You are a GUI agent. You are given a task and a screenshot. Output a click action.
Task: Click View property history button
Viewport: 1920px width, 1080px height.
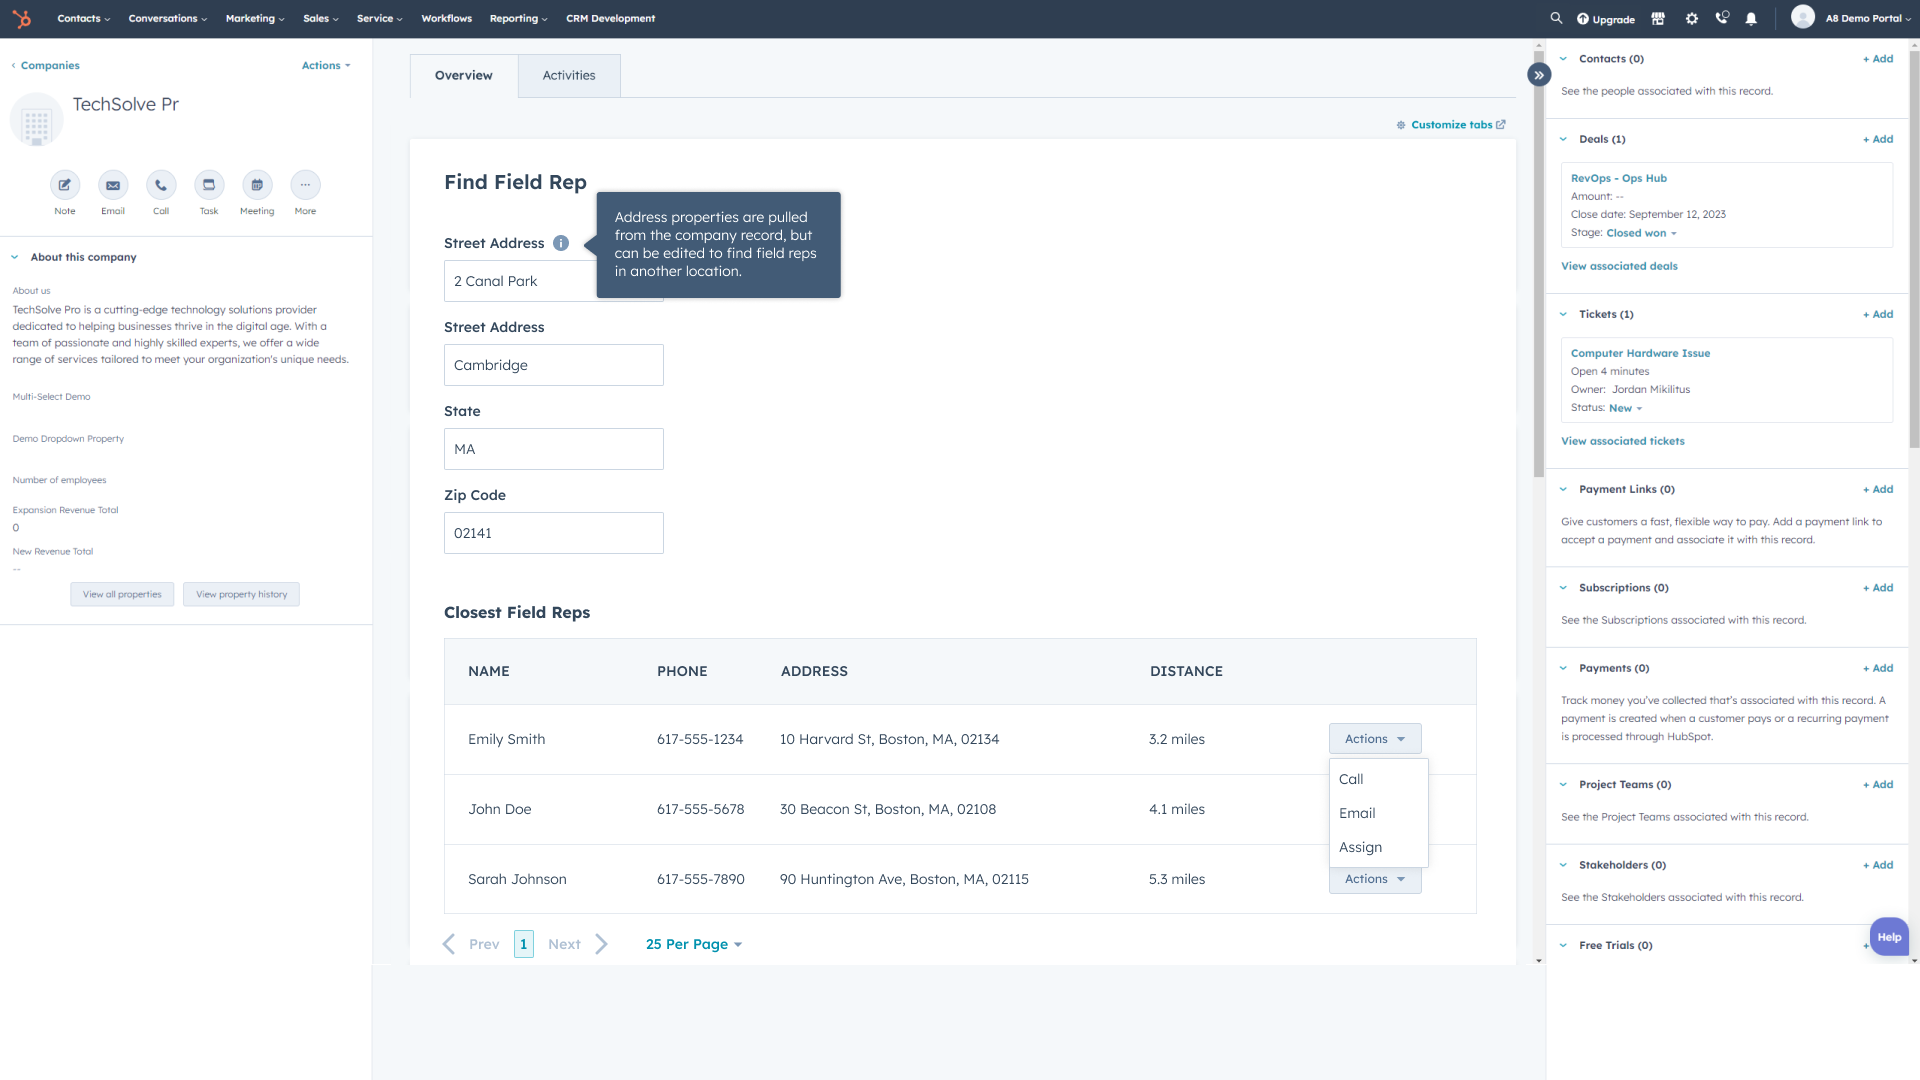pyautogui.click(x=241, y=594)
